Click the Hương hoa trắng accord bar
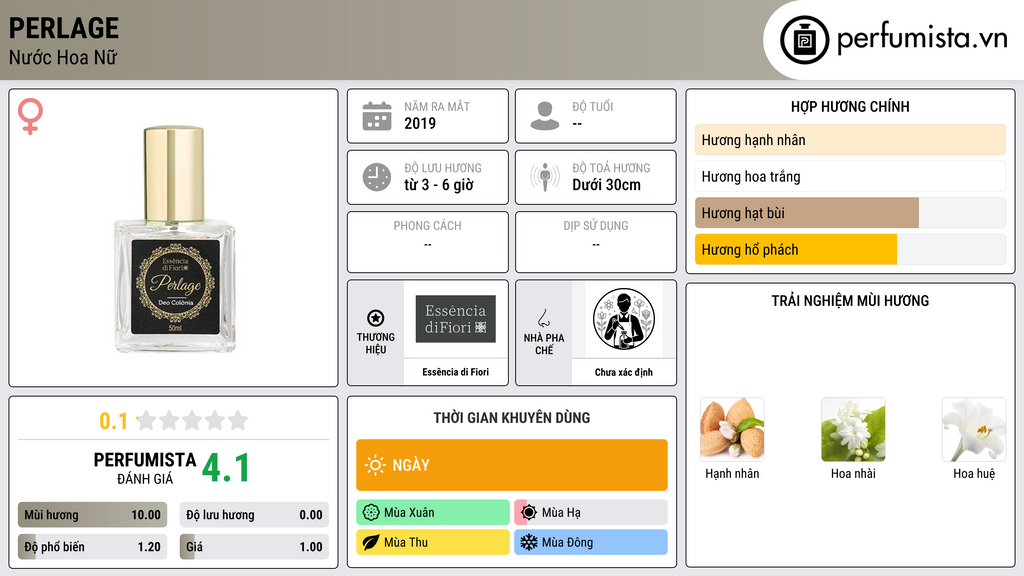This screenshot has width=1024, height=576. tap(850, 176)
